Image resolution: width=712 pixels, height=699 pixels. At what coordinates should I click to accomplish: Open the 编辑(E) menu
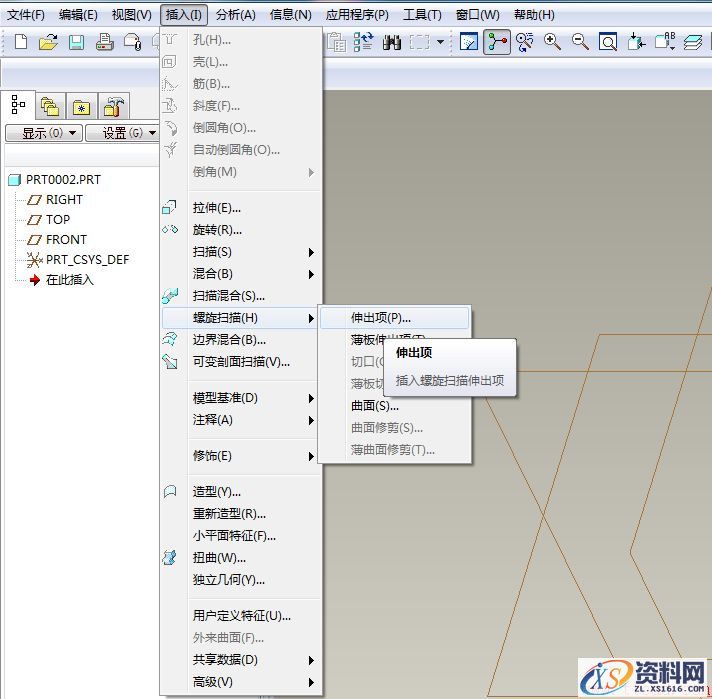click(x=78, y=15)
